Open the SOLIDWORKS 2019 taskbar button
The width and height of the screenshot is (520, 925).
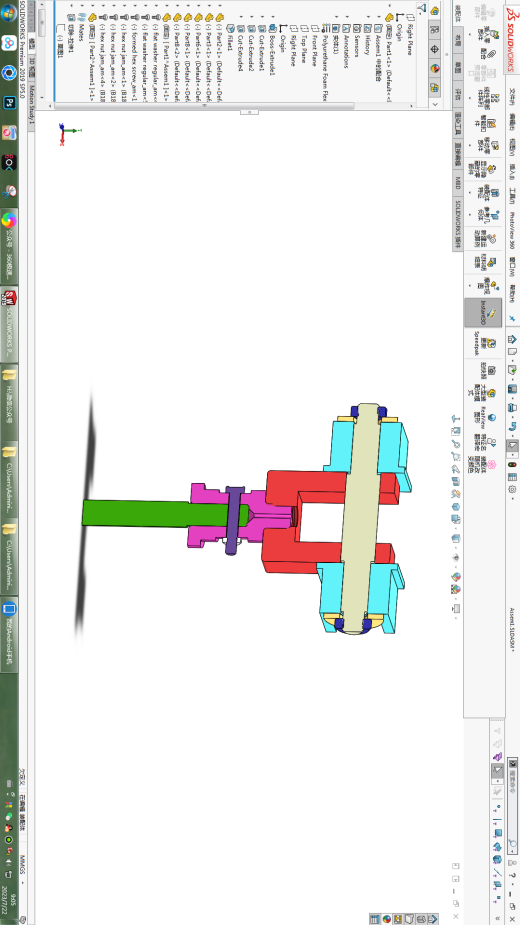[x=9, y=323]
